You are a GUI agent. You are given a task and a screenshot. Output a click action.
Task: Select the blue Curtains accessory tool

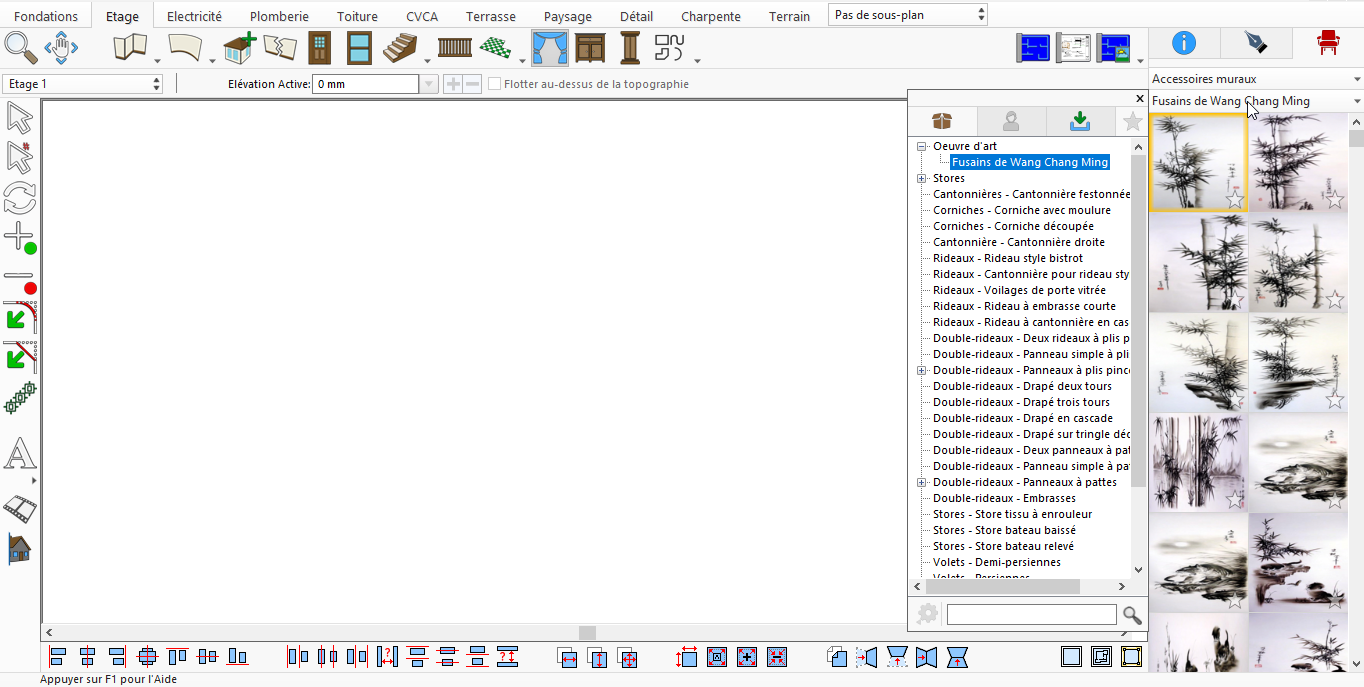[550, 47]
